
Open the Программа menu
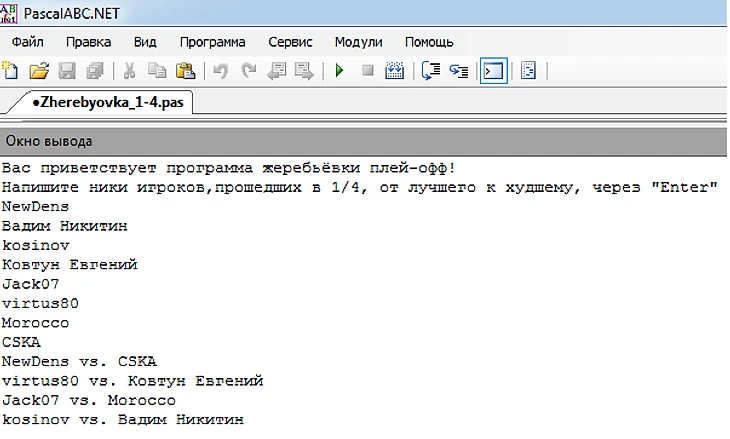pyautogui.click(x=212, y=42)
